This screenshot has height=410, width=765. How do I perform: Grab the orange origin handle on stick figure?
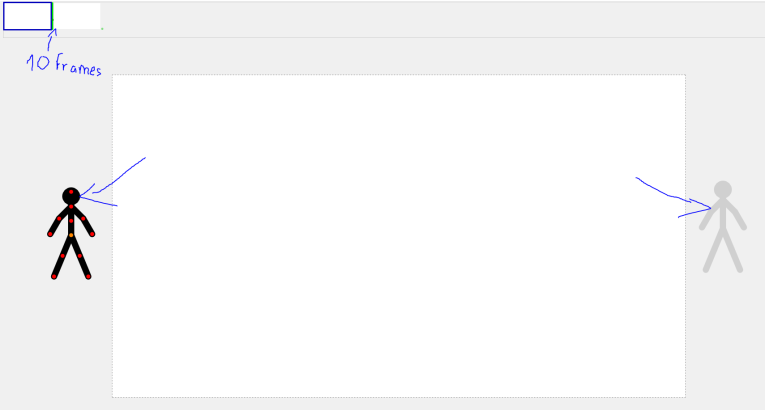coord(71,235)
